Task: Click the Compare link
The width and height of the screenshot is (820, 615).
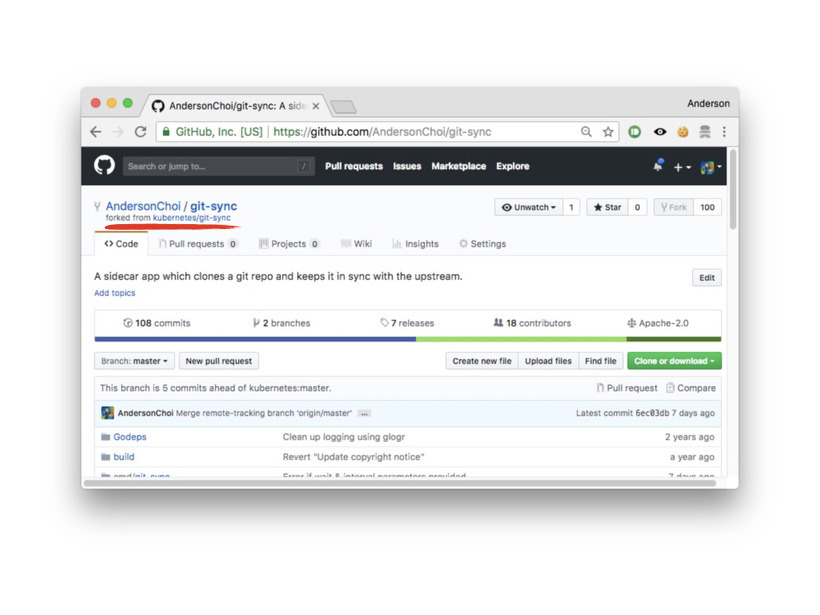Action: pos(691,388)
